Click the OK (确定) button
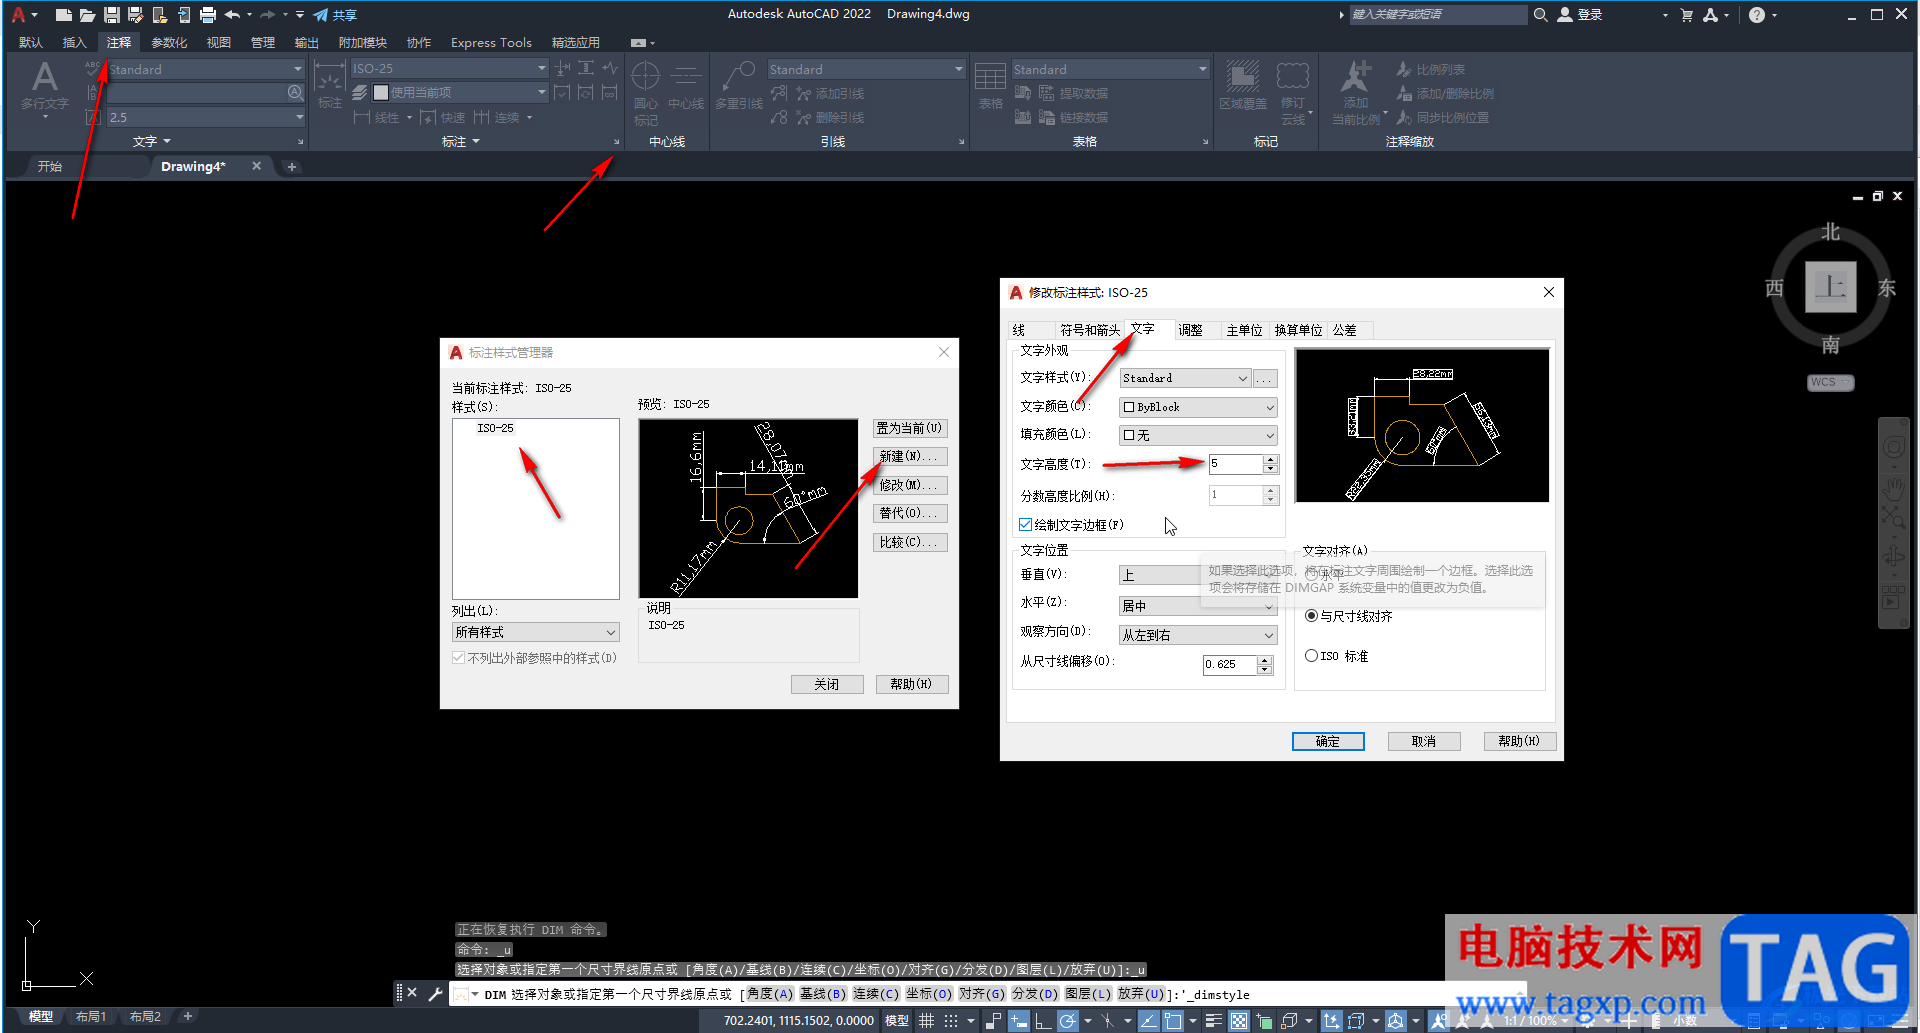This screenshot has height=1033, width=1920. [x=1328, y=741]
